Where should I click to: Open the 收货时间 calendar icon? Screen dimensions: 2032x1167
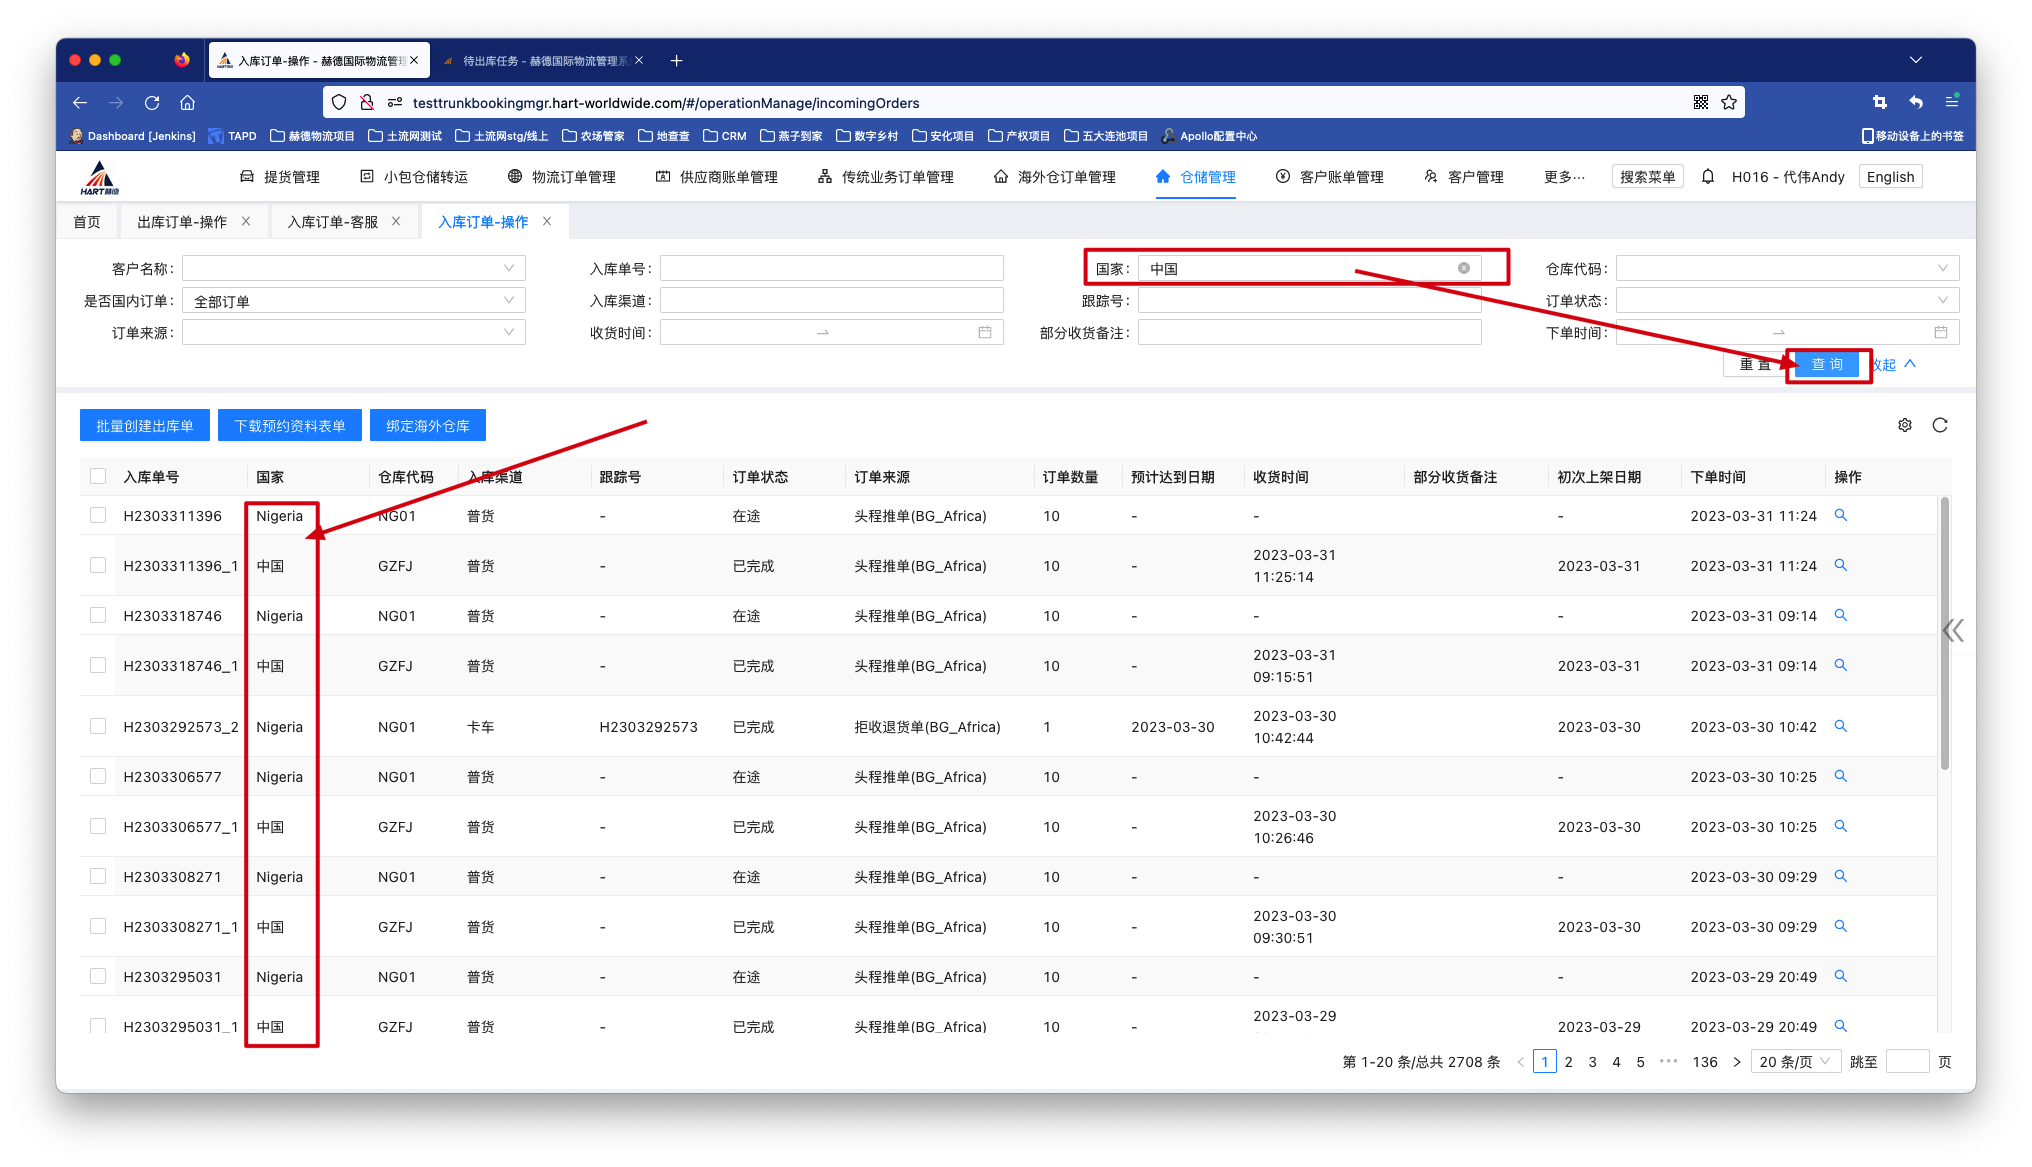(984, 333)
